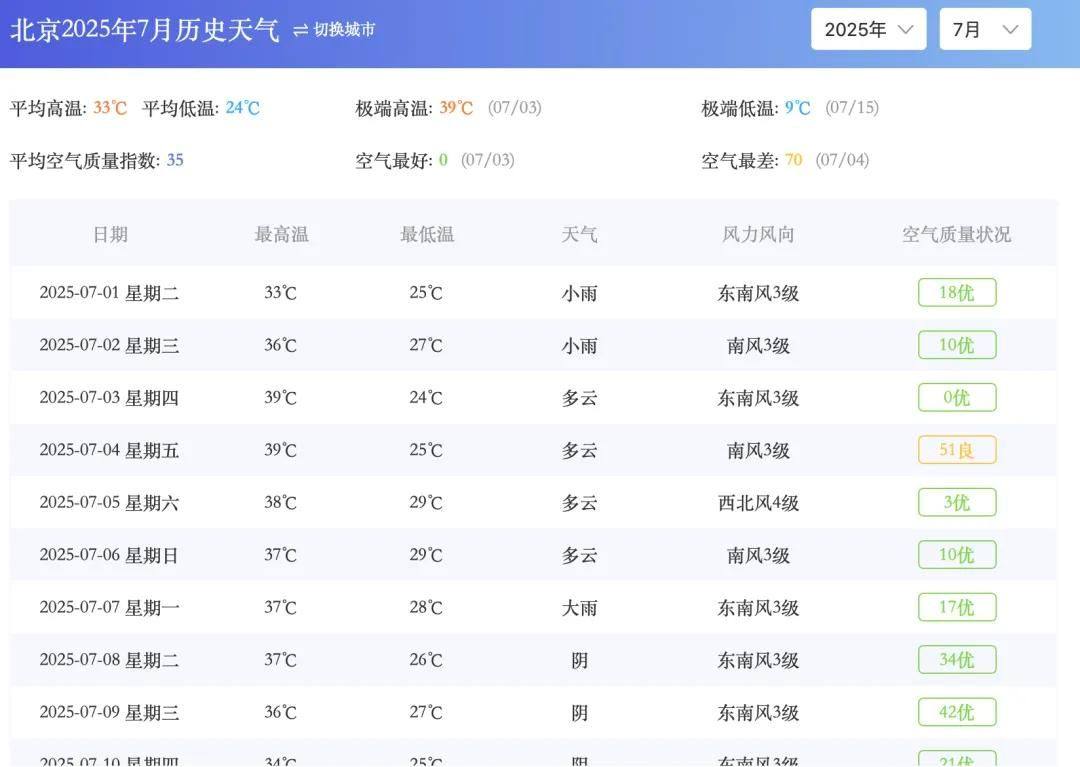
Task: Click the 天气 column header
Action: [x=579, y=234]
